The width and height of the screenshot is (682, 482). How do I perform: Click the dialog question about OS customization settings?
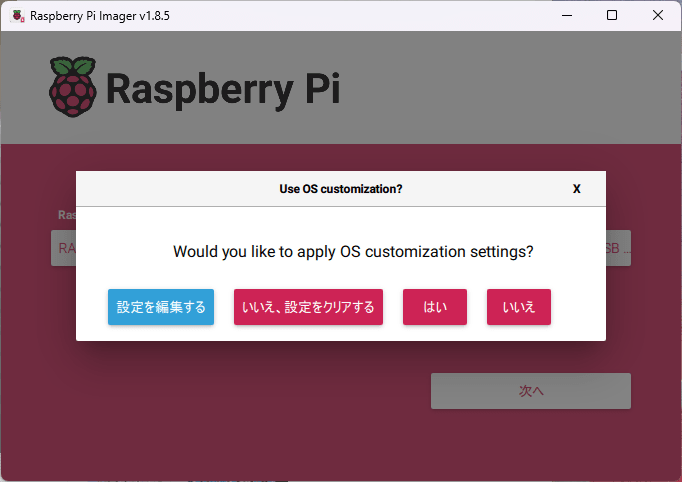pyautogui.click(x=353, y=252)
